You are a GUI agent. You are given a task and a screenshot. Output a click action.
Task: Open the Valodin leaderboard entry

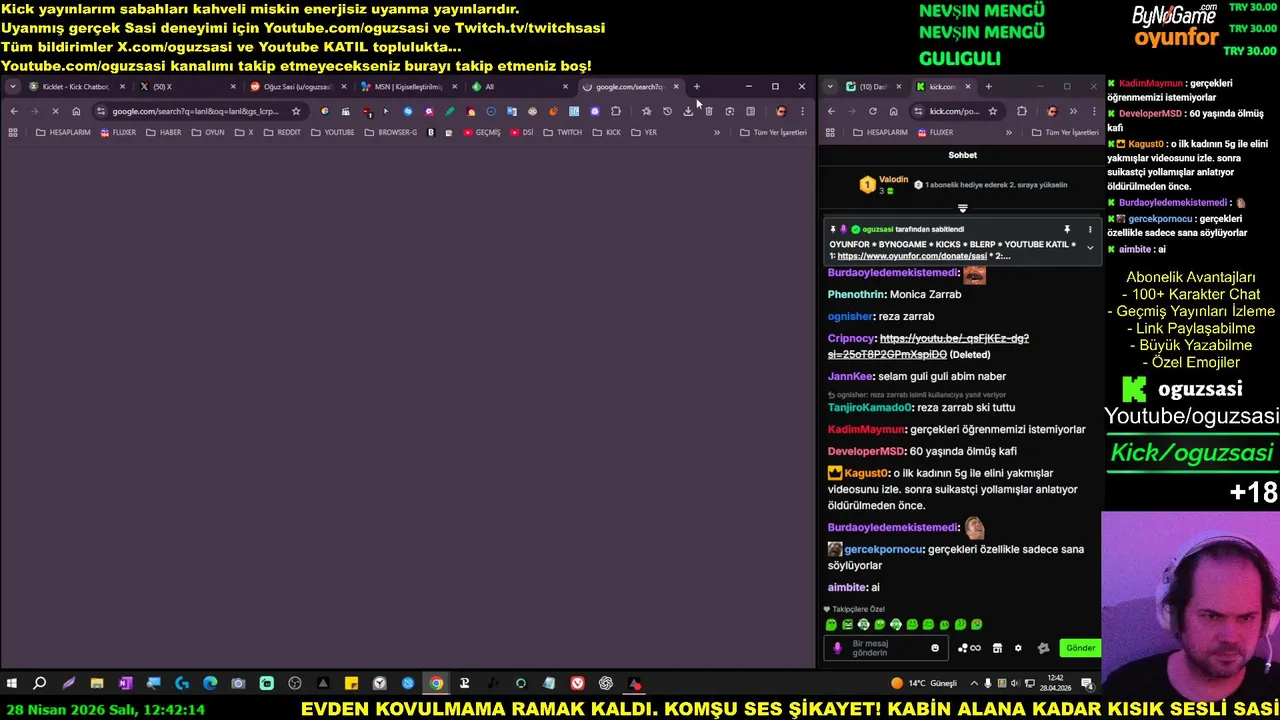tap(885, 185)
